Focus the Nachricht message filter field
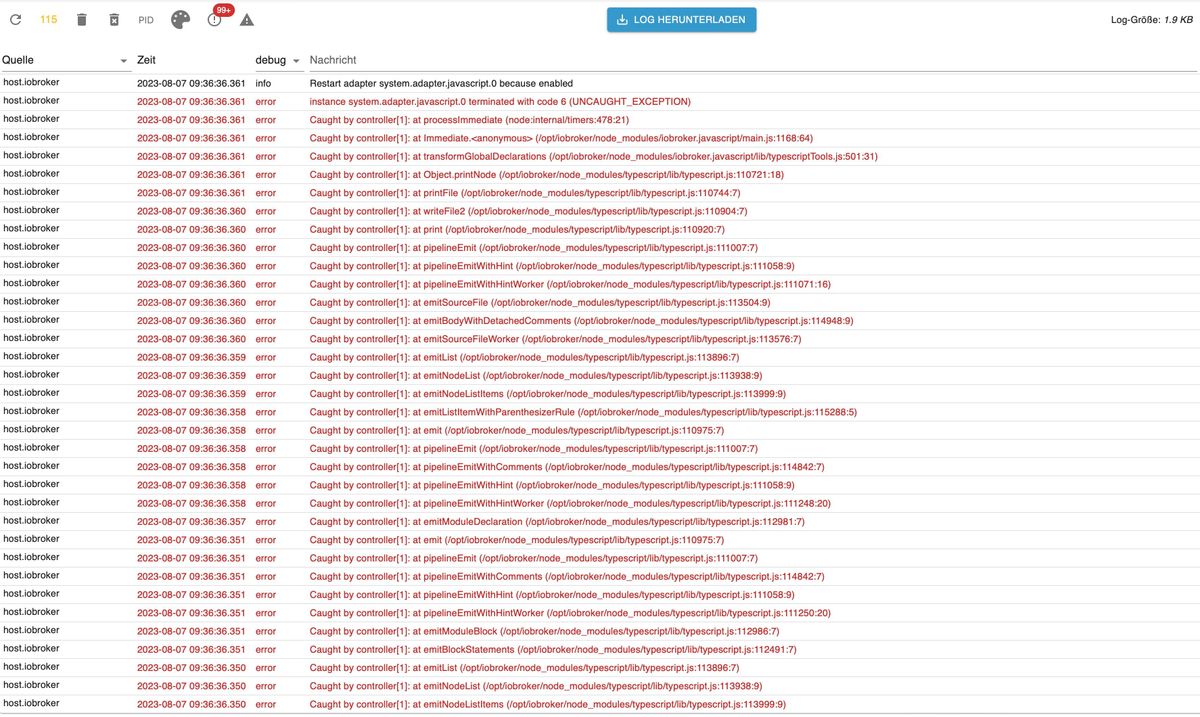The height and width of the screenshot is (717, 1200). 752,61
